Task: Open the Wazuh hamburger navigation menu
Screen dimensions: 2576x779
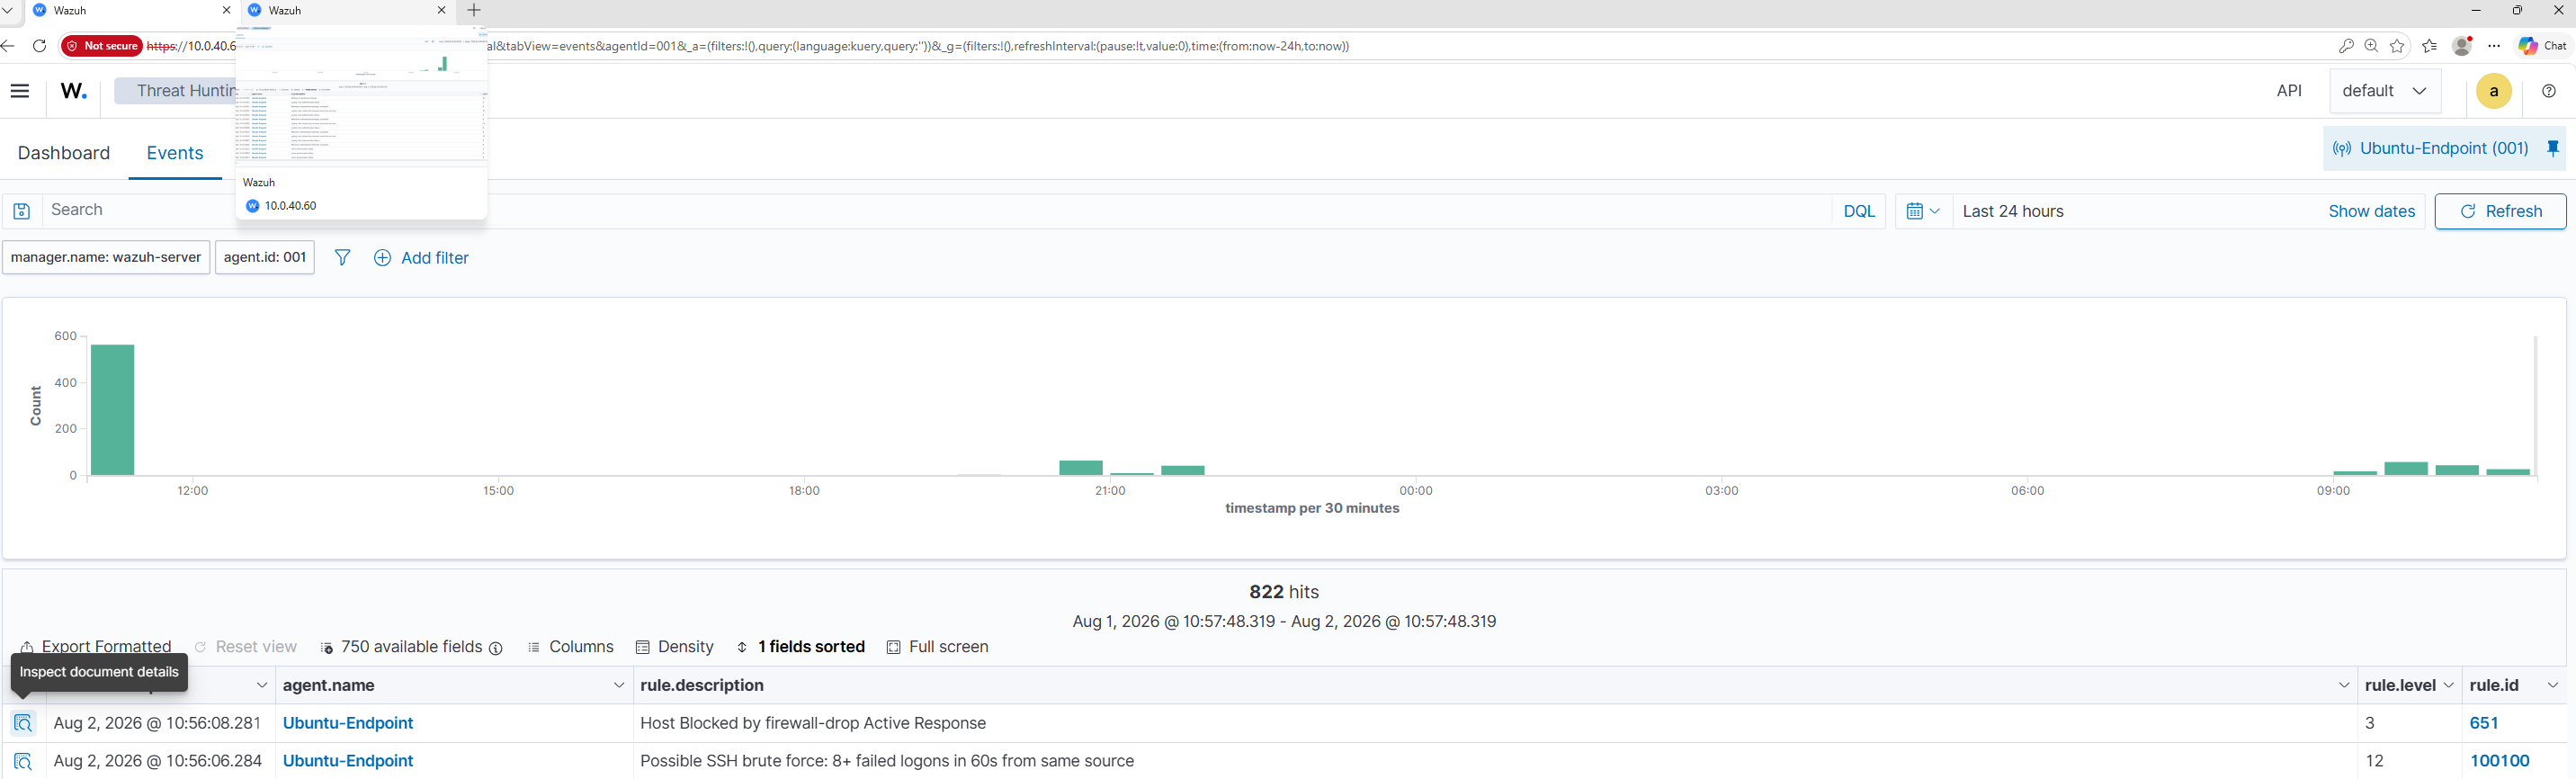Action: tap(20, 91)
